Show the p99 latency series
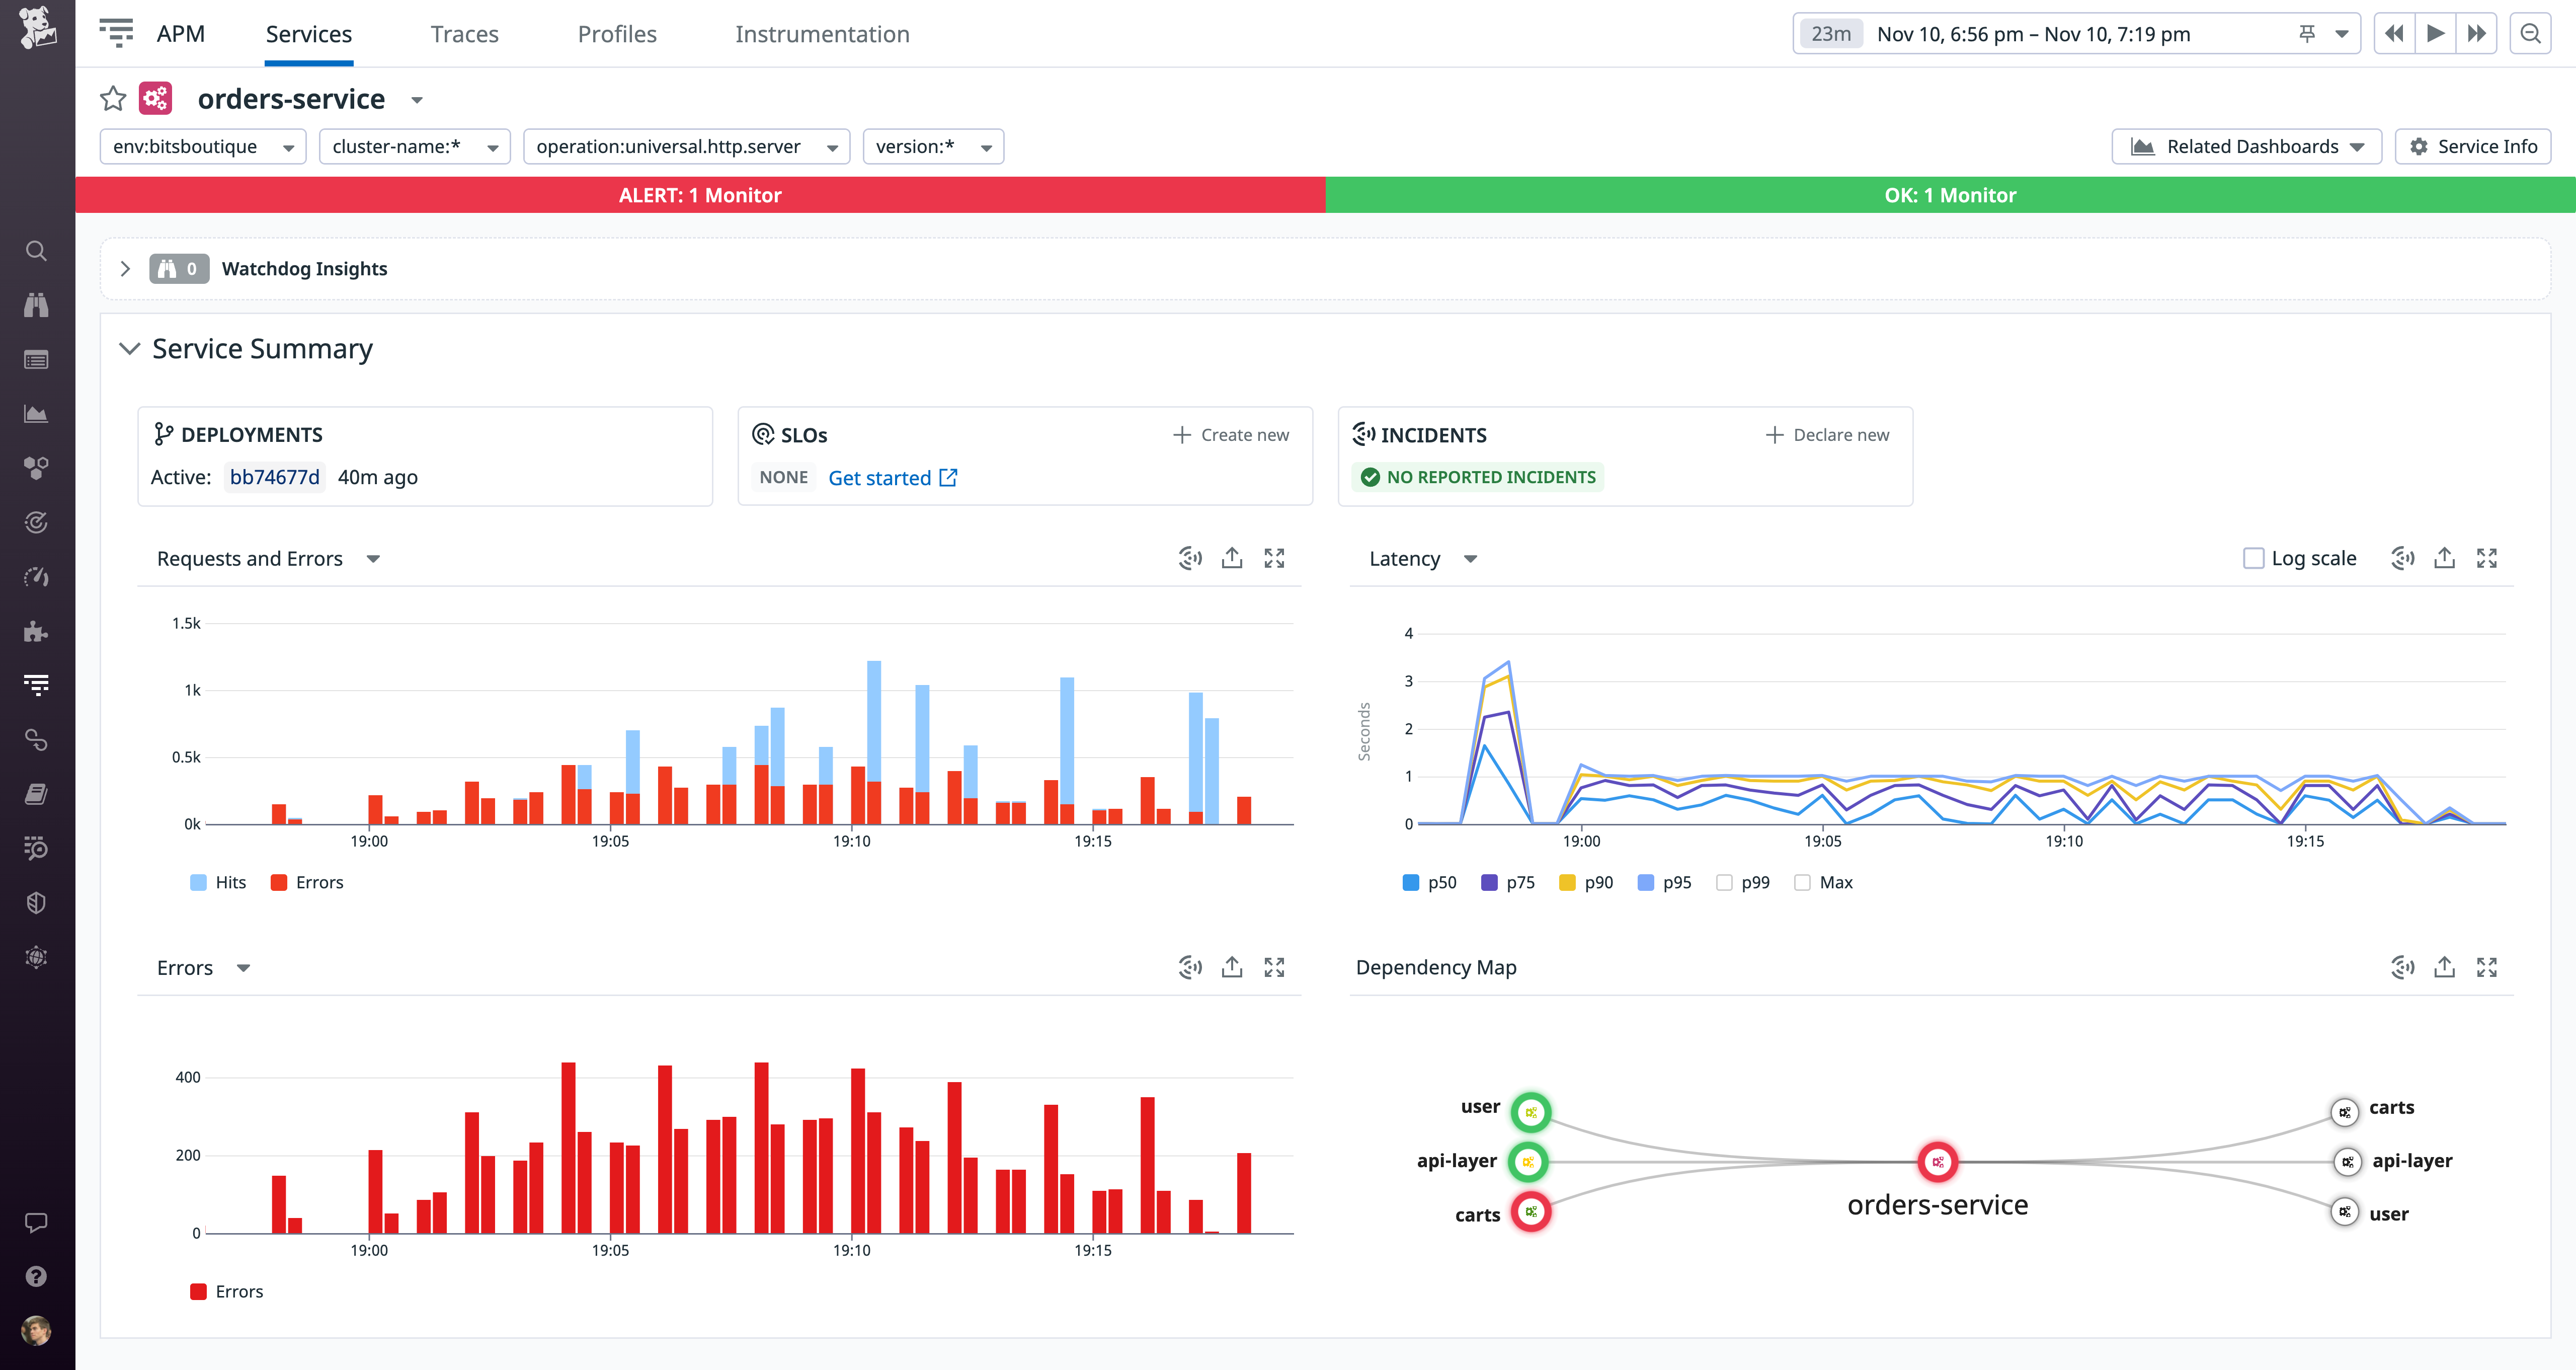Viewport: 2576px width, 1370px height. click(1724, 882)
